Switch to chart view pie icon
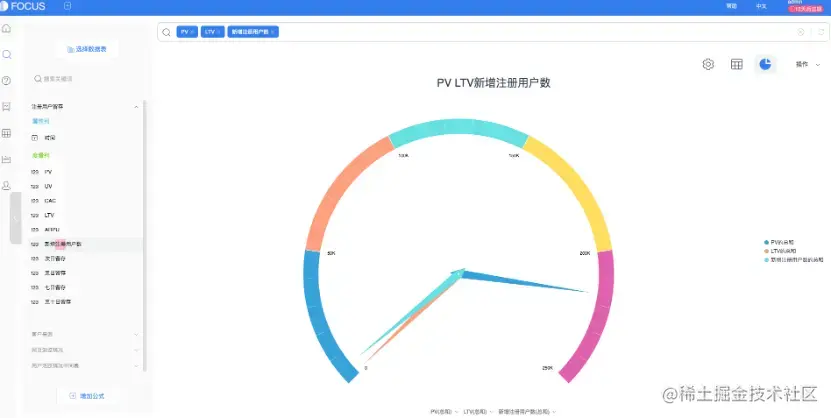Image resolution: width=832 pixels, height=418 pixels. pos(765,64)
